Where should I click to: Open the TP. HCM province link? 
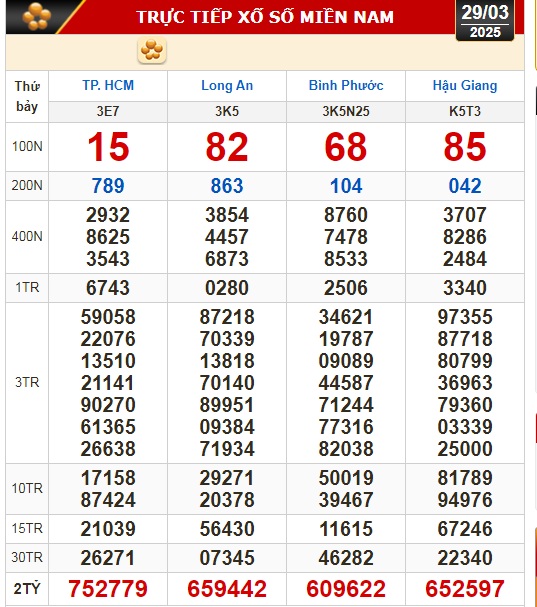click(x=108, y=85)
